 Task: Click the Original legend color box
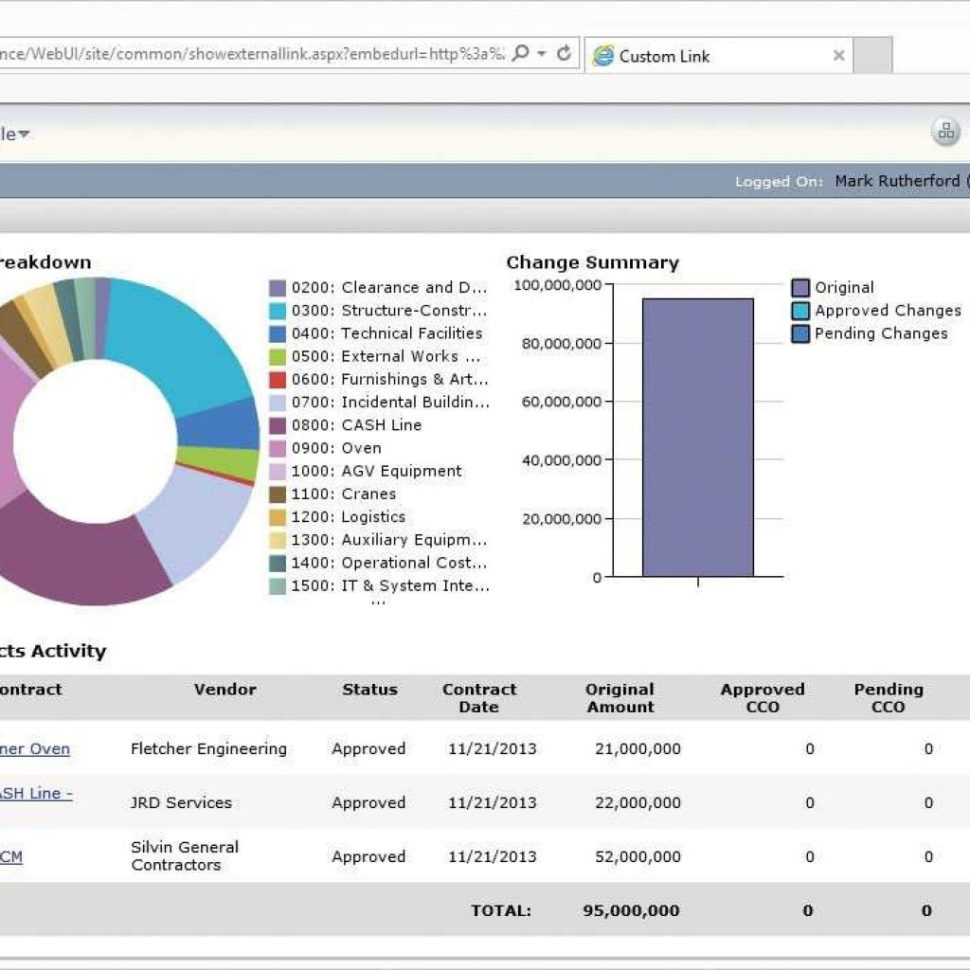(801, 288)
